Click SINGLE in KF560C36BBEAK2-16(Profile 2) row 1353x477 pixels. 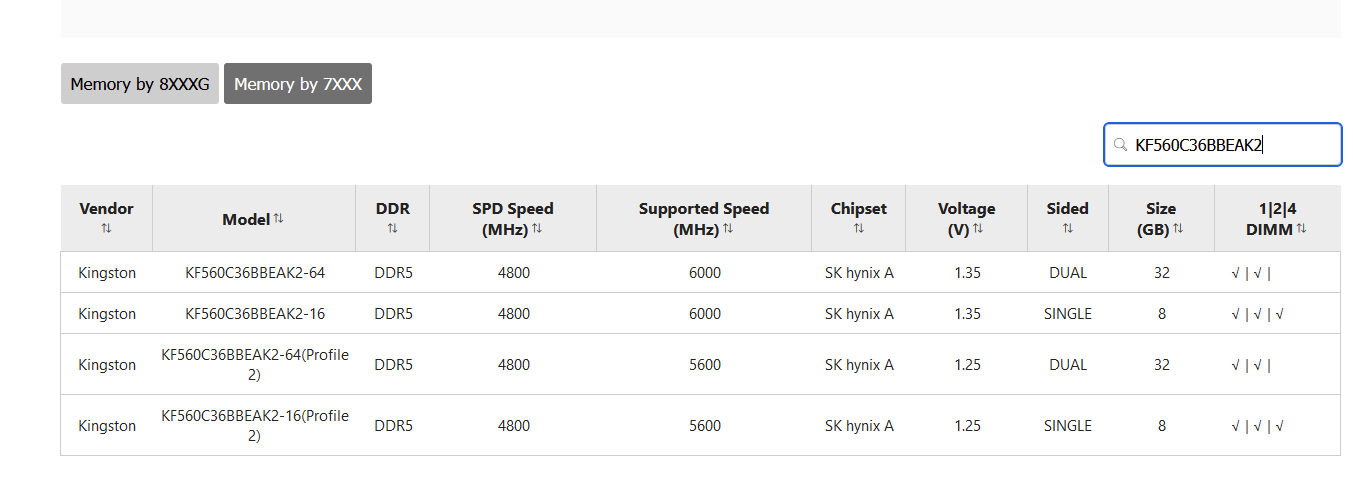1068,426
